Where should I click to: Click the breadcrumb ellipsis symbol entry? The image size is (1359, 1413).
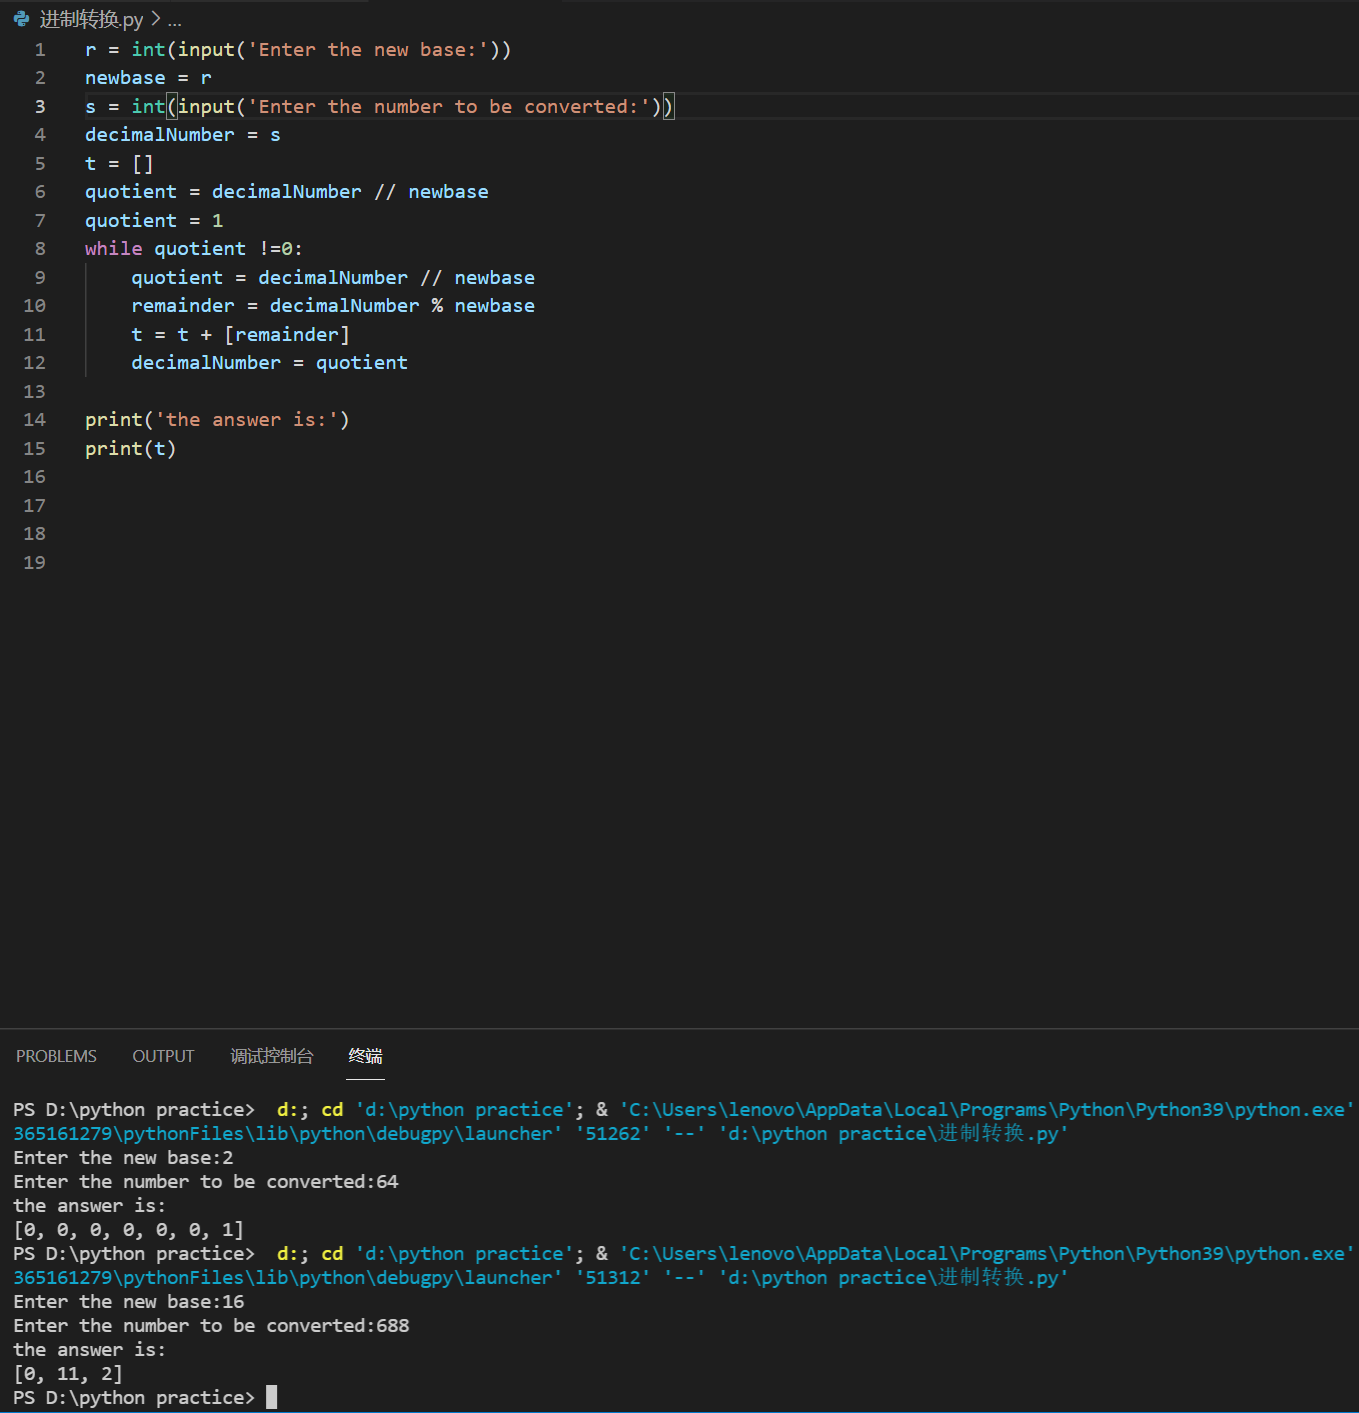pyautogui.click(x=175, y=20)
